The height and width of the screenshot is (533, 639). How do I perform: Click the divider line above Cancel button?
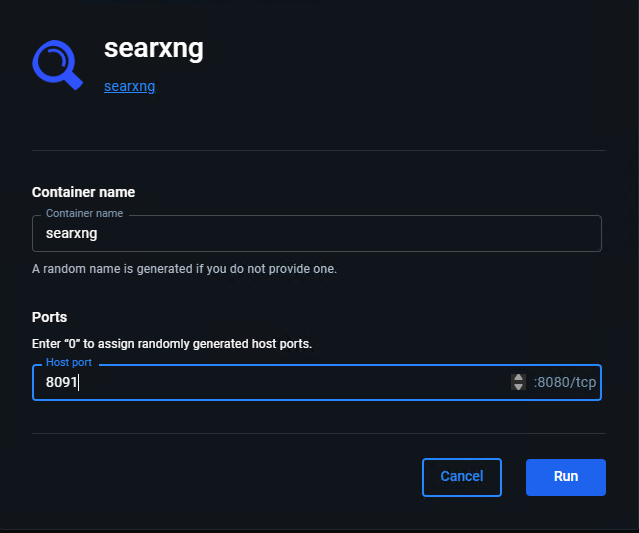318,434
